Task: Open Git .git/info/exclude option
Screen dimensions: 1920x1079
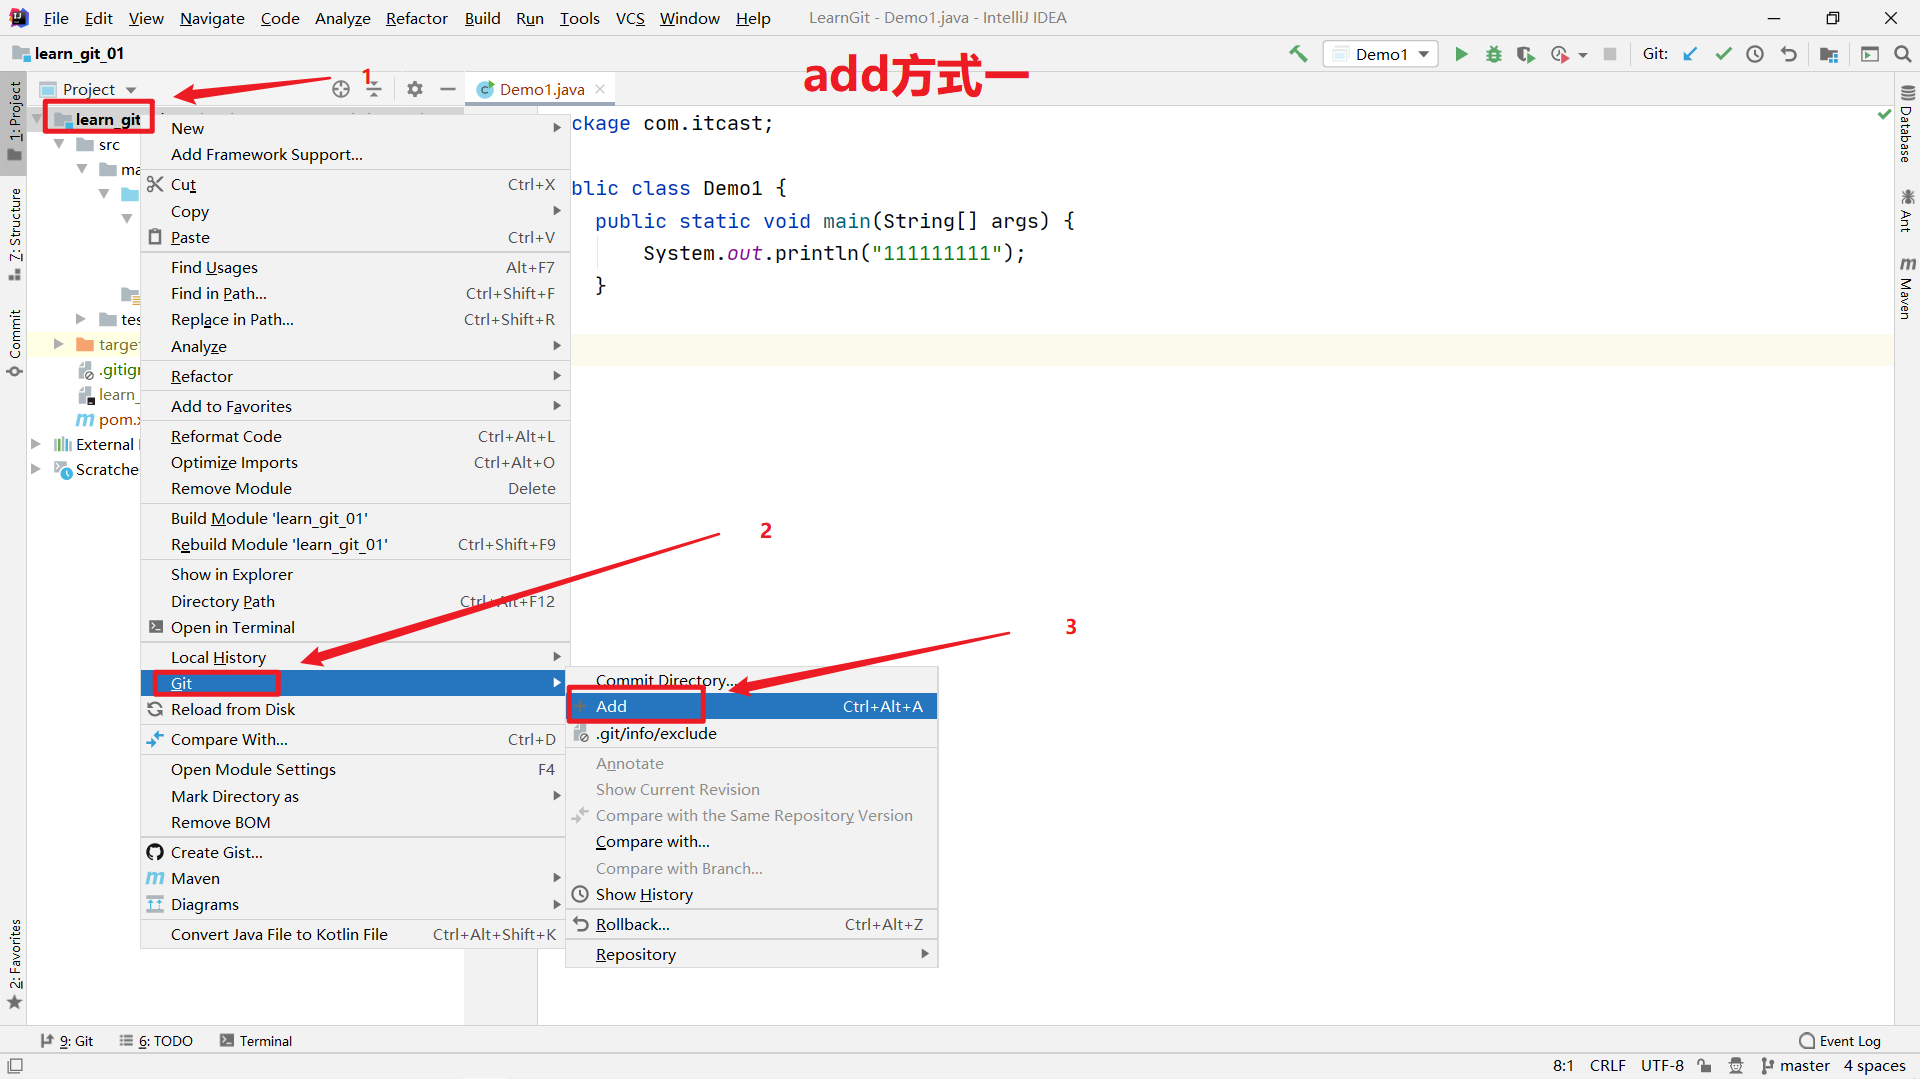Action: [x=752, y=733]
